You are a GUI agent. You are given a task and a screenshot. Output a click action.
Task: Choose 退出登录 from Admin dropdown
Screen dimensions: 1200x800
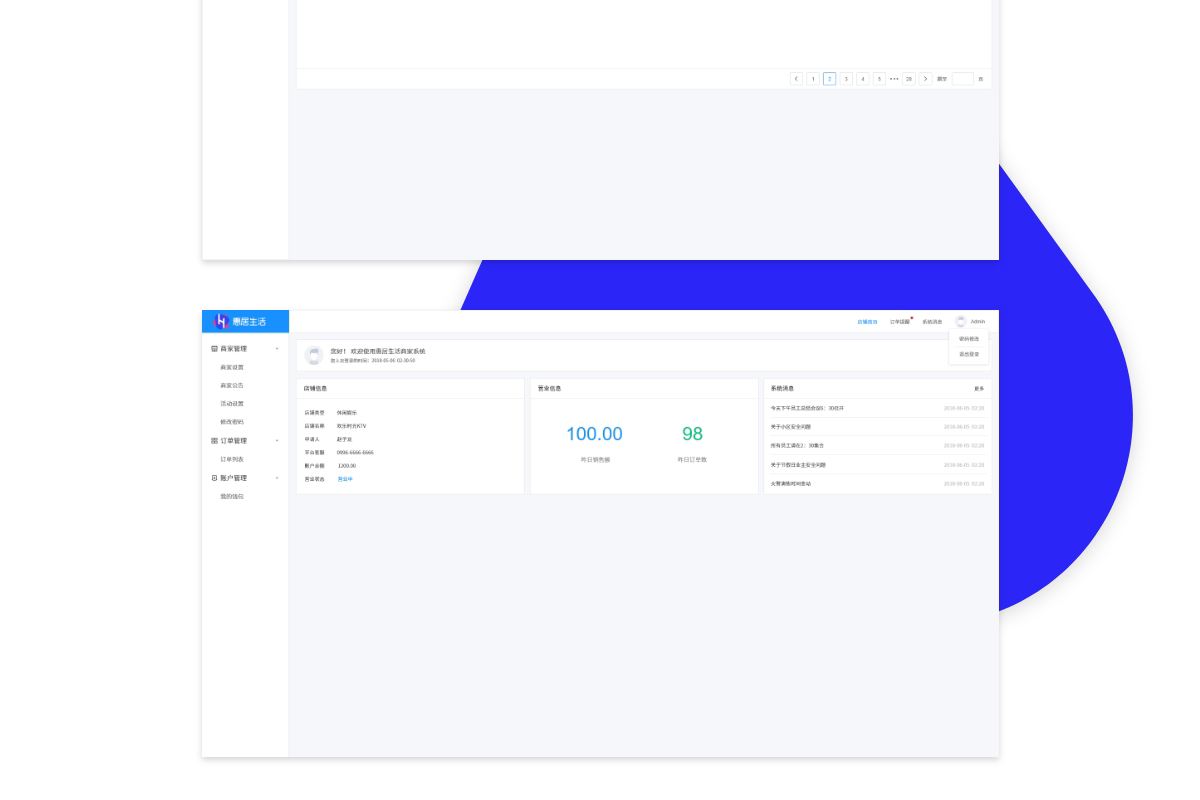tap(969, 354)
